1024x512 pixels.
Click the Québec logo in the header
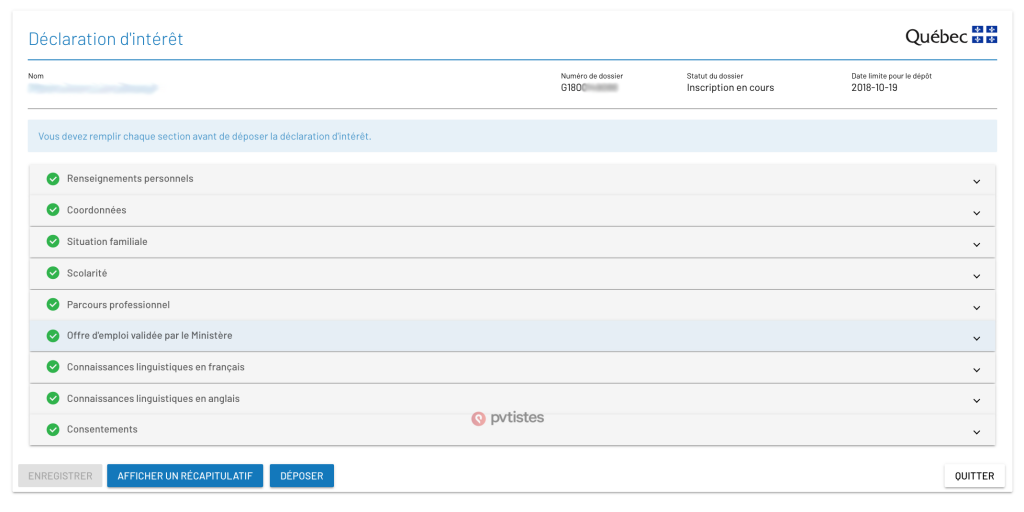coord(951,36)
